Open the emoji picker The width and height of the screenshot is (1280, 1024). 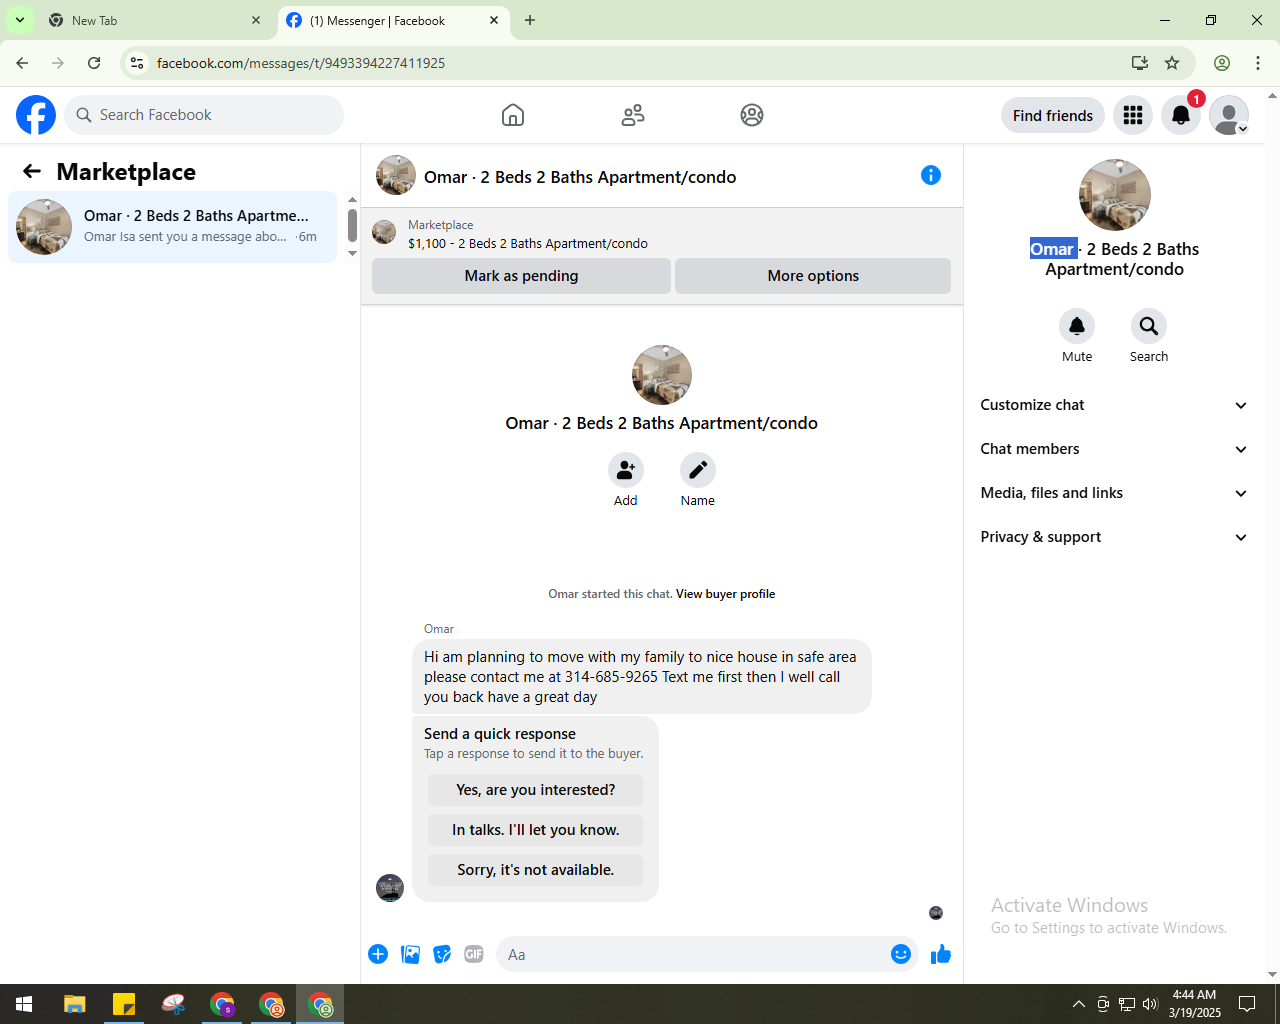[901, 954]
